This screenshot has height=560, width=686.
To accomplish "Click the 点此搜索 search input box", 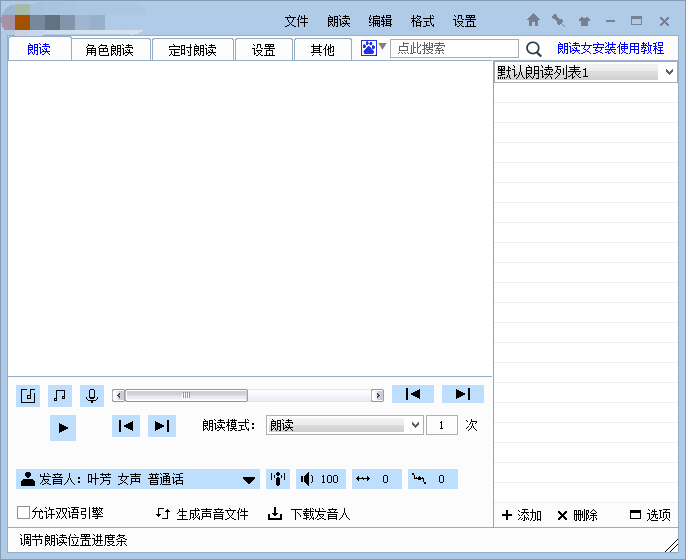I will click(454, 48).
